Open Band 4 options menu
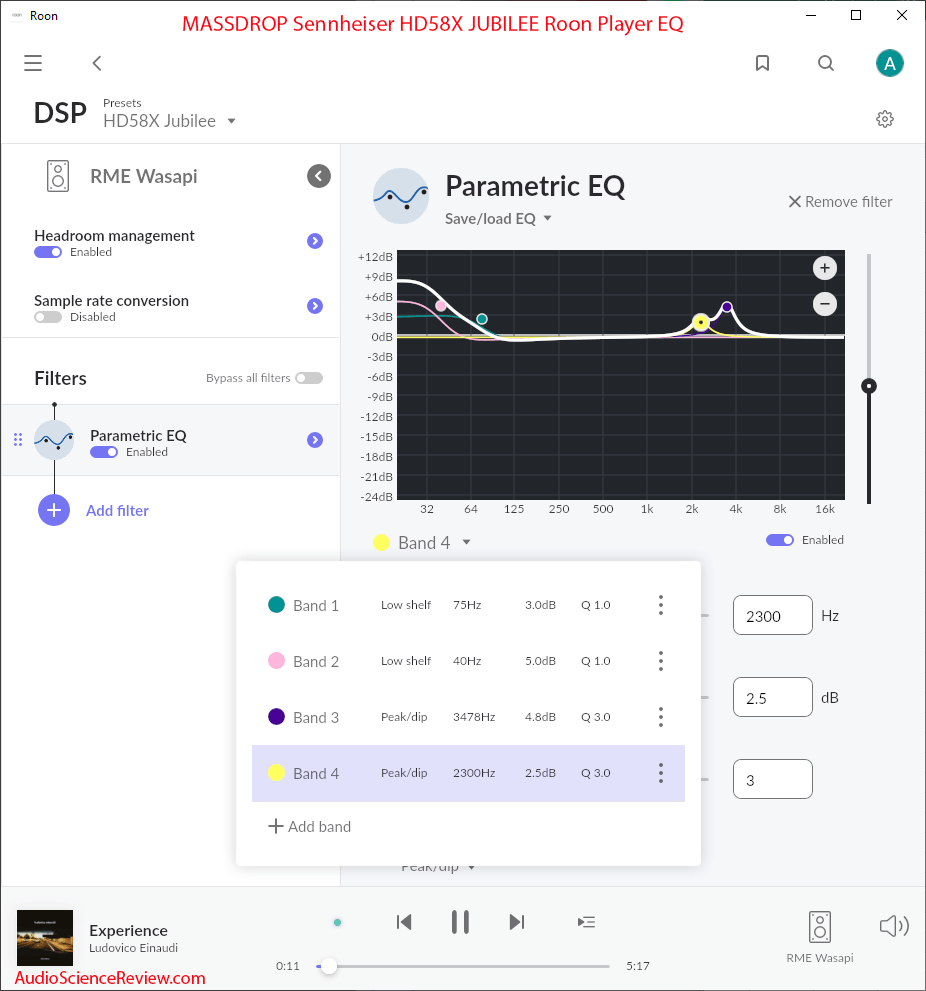 (x=661, y=773)
